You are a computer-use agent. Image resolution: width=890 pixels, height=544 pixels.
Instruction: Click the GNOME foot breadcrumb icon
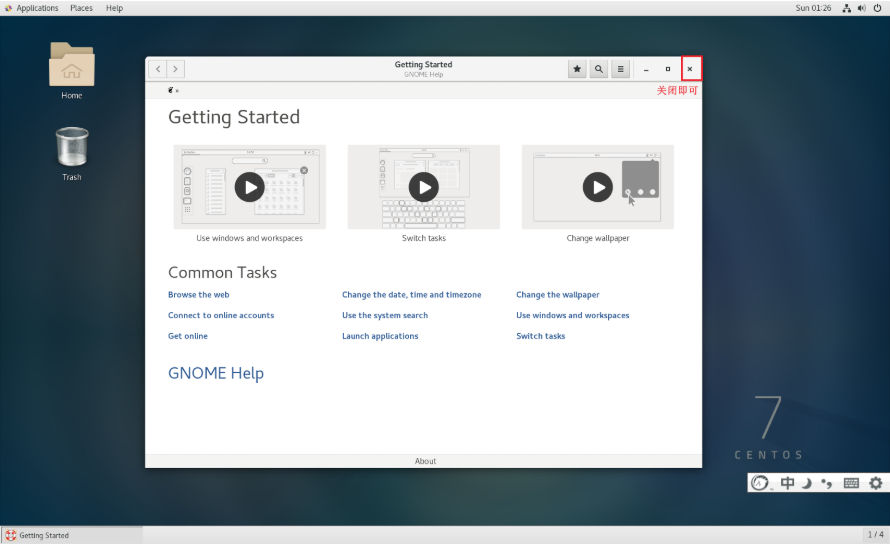171,90
